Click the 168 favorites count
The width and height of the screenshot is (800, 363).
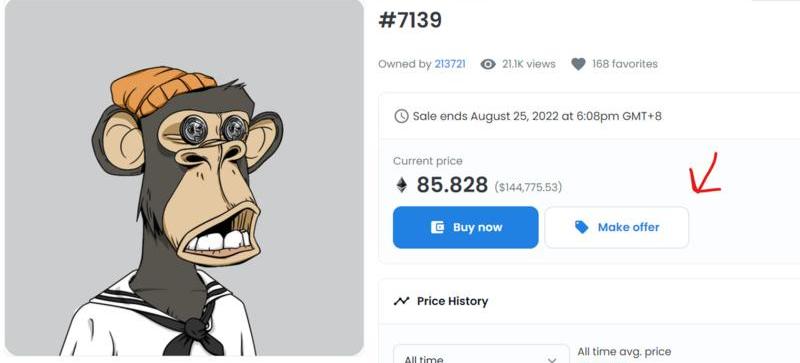tap(624, 64)
